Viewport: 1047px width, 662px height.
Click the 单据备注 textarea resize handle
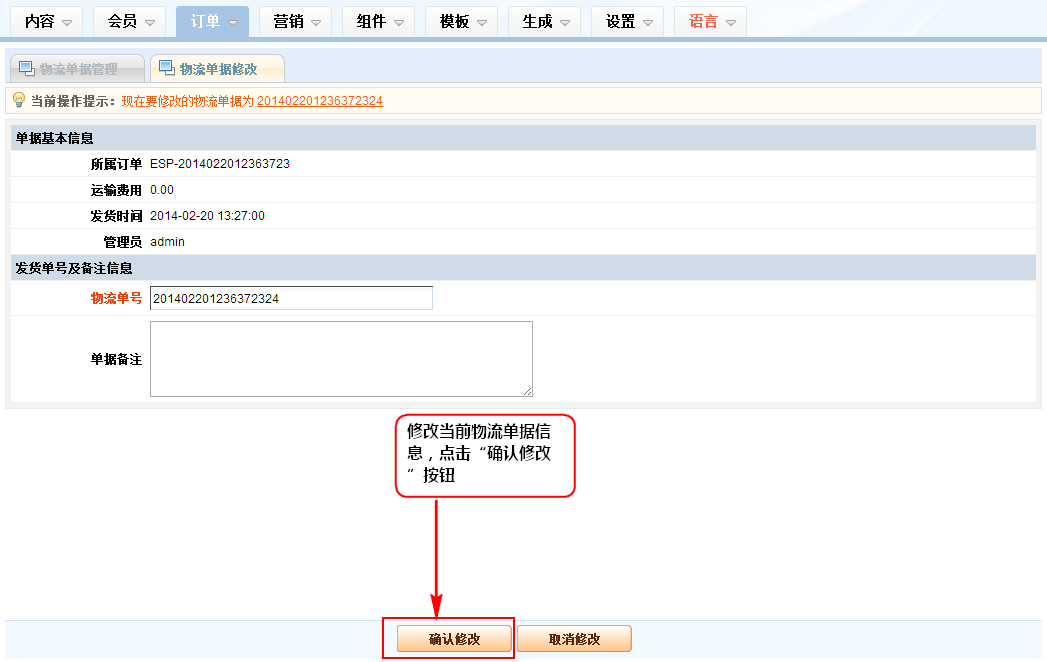click(x=527, y=391)
